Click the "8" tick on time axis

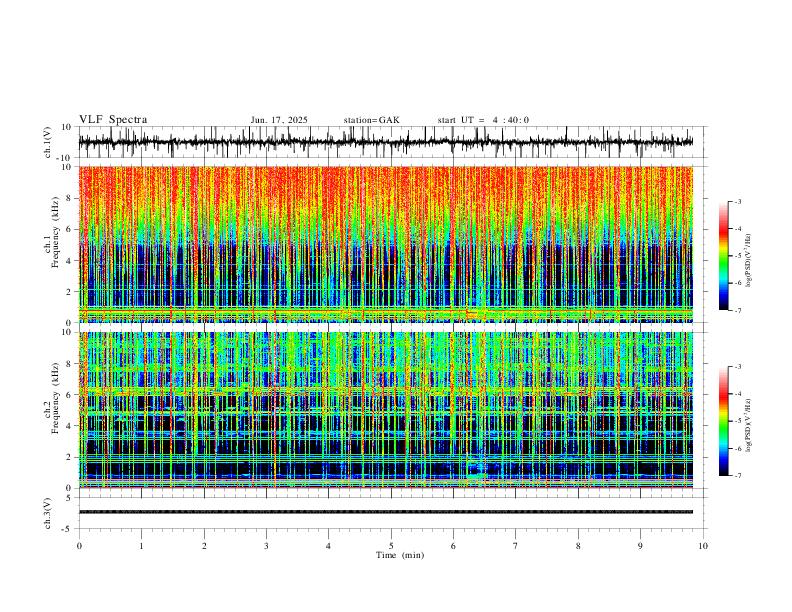click(578, 546)
